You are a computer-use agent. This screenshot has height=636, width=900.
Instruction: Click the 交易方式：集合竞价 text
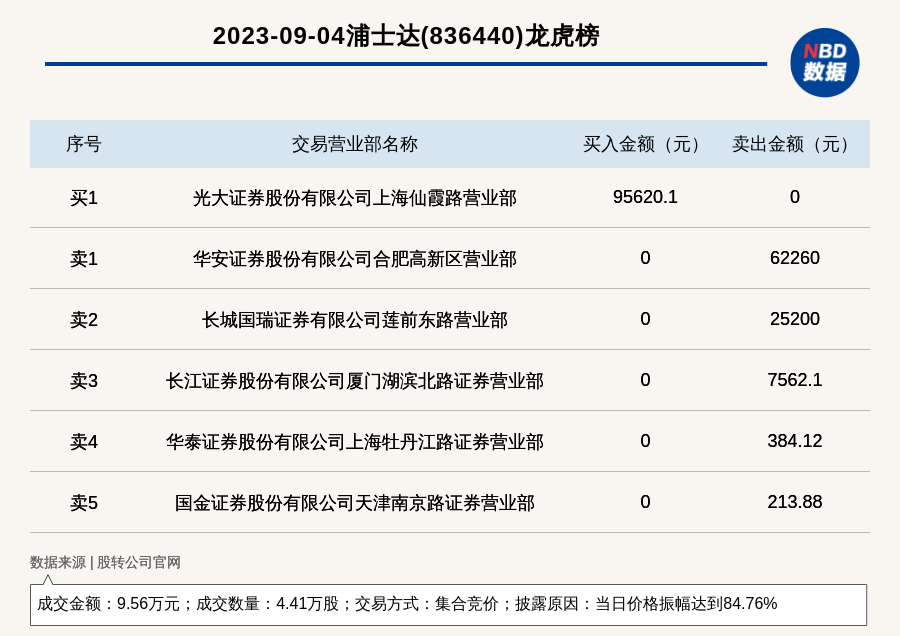pos(426,604)
